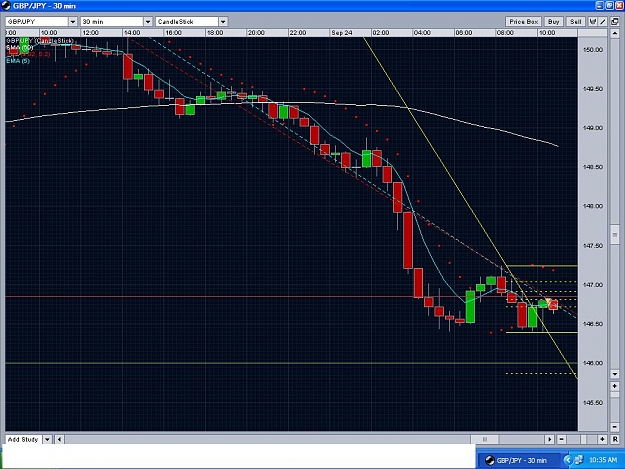Select the chart pattern tool icon
625x469 pixels.
click(593, 22)
